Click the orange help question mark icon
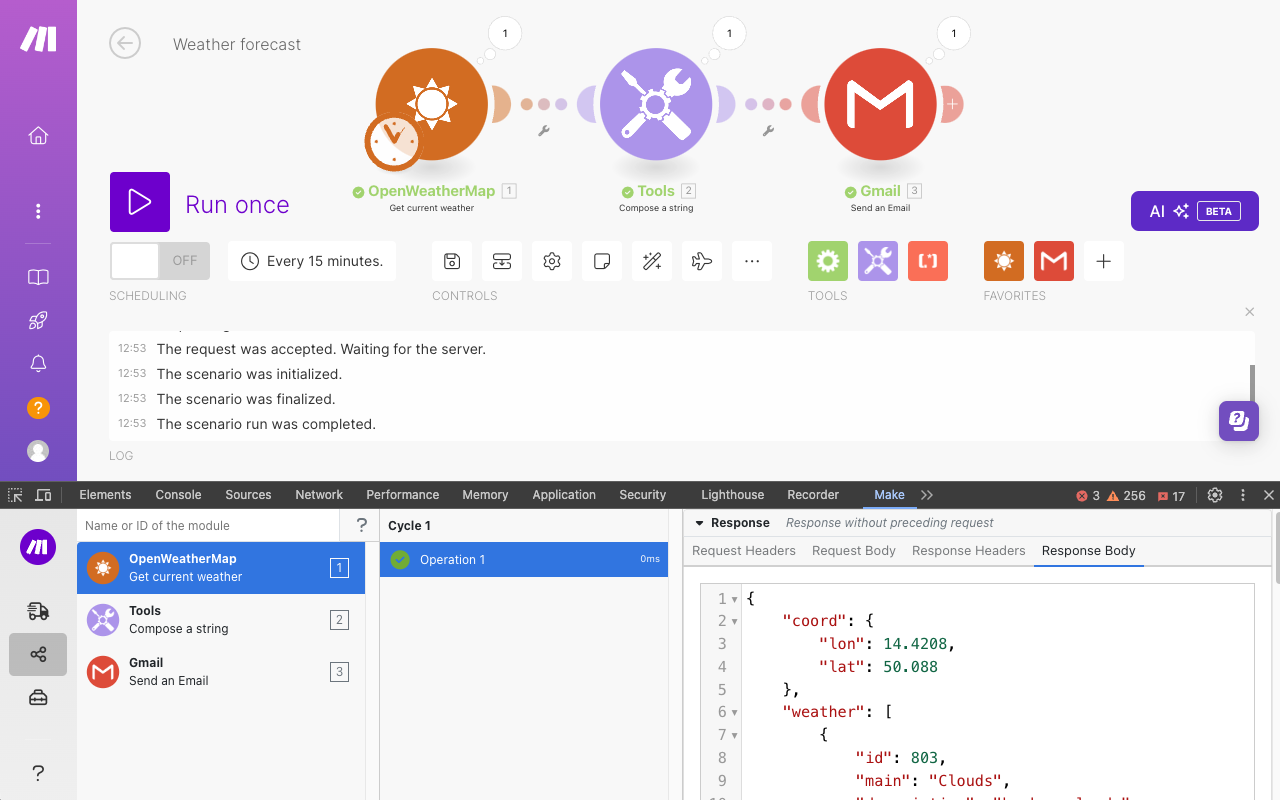Image resolution: width=1280 pixels, height=800 pixels. (38, 408)
